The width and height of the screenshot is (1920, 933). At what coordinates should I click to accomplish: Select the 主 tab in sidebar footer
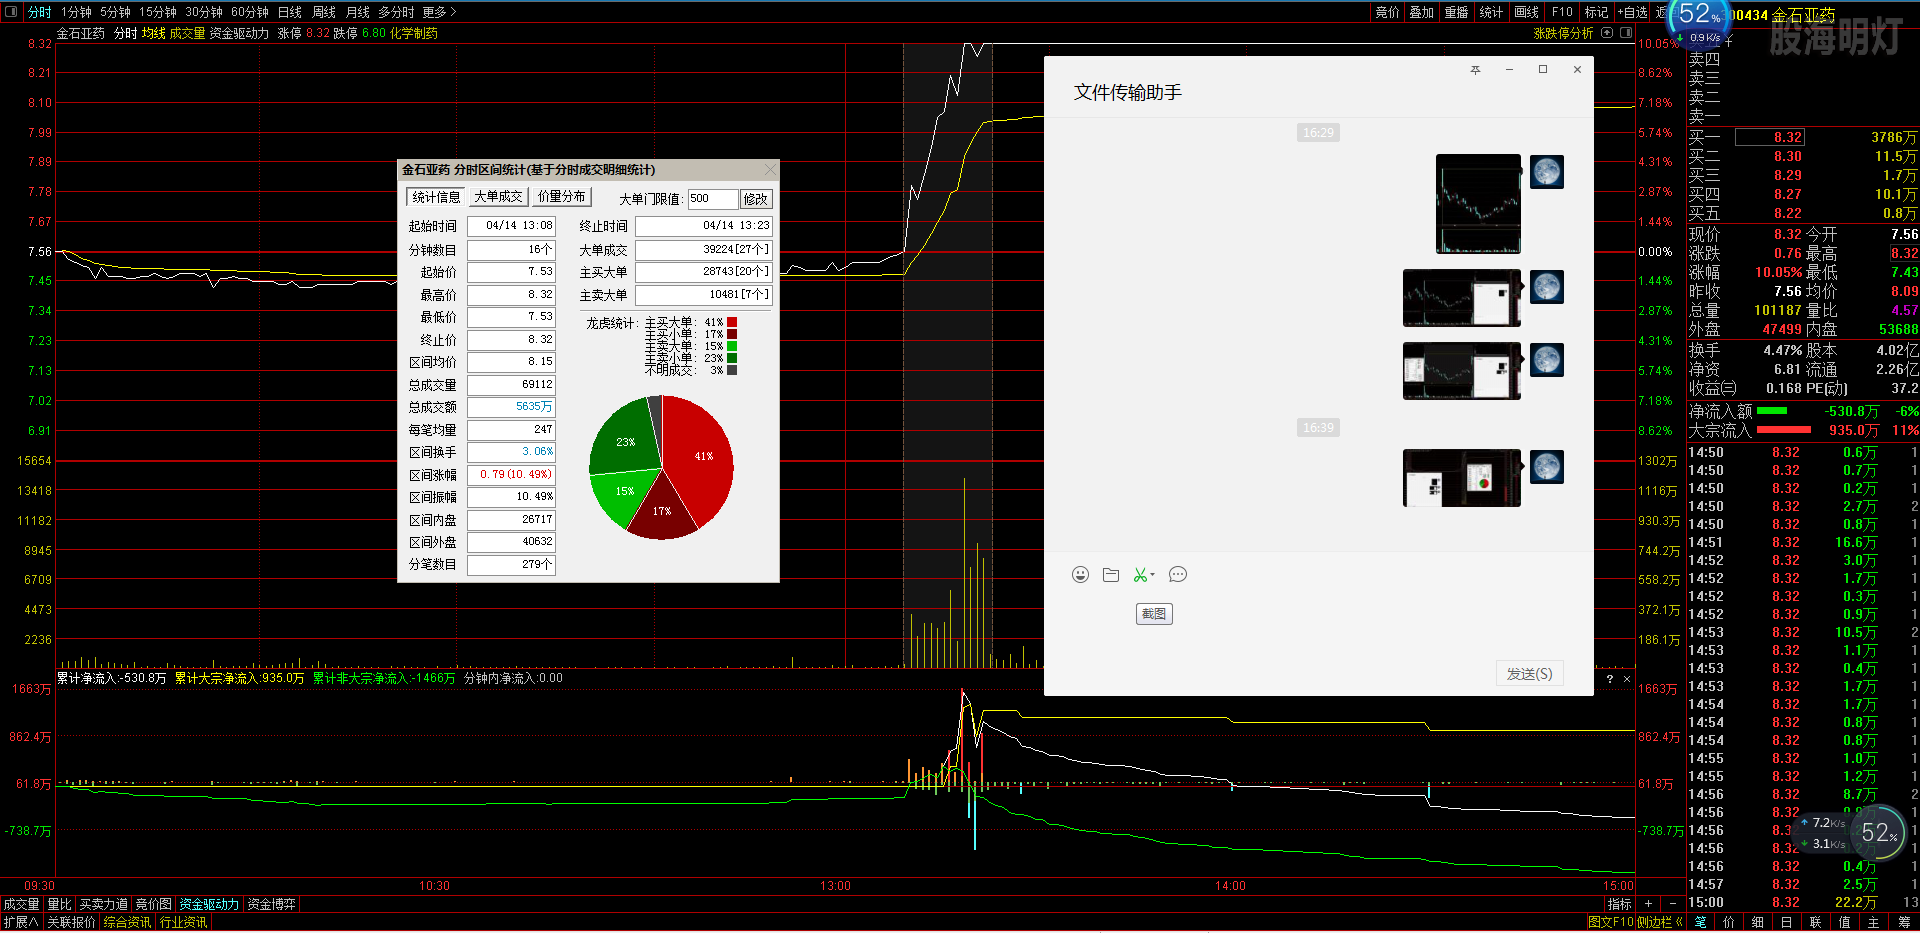click(x=1874, y=922)
